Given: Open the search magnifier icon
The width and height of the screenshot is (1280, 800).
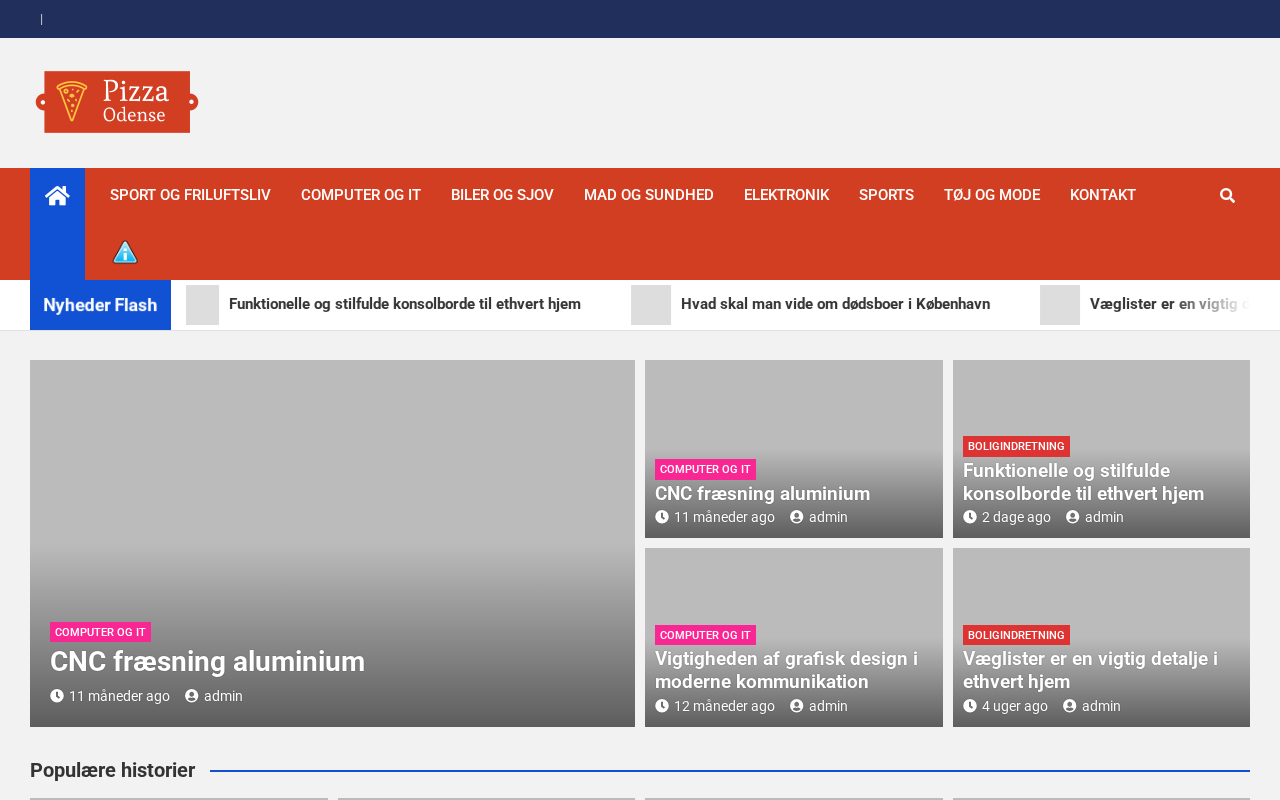Looking at the screenshot, I should coord(1227,196).
